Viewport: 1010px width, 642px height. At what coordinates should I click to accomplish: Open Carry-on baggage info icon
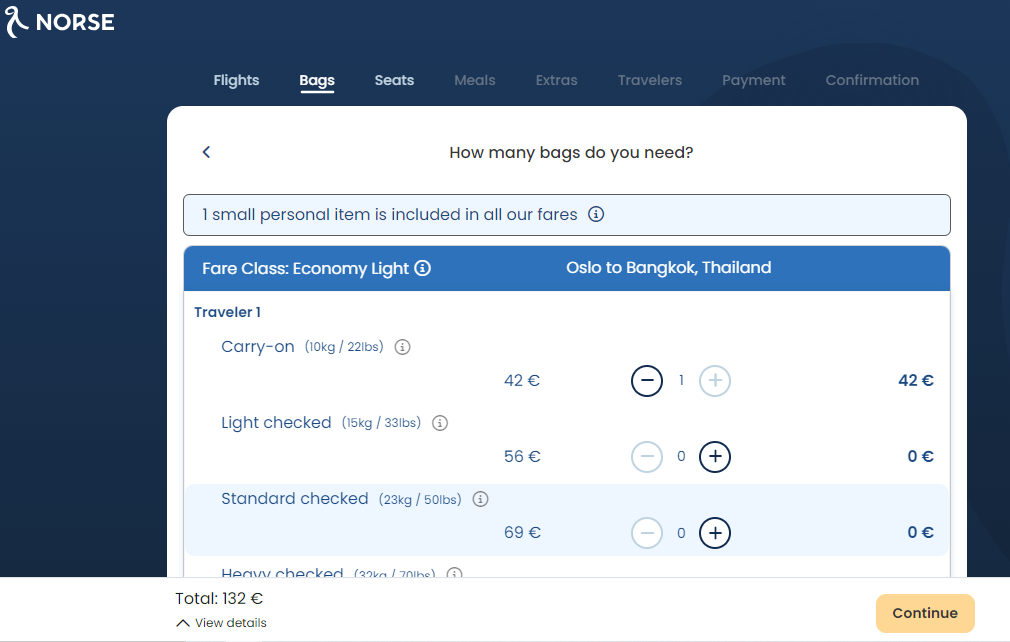pyautogui.click(x=403, y=347)
